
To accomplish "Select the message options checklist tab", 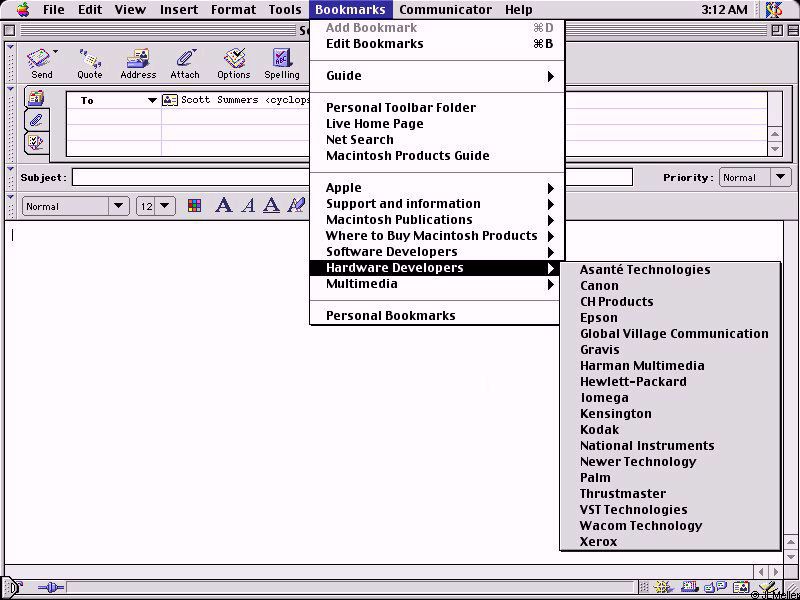I will (36, 143).
